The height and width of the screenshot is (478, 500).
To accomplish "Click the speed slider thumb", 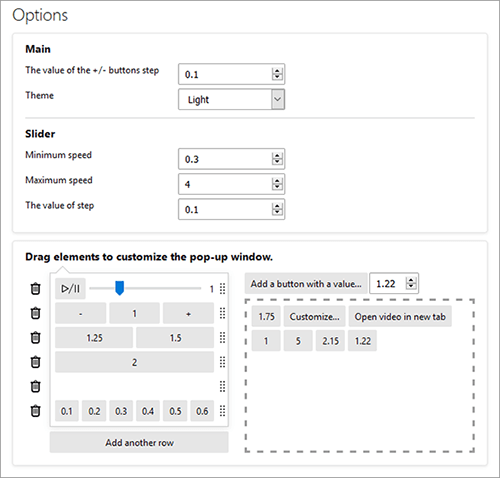I will (119, 288).
